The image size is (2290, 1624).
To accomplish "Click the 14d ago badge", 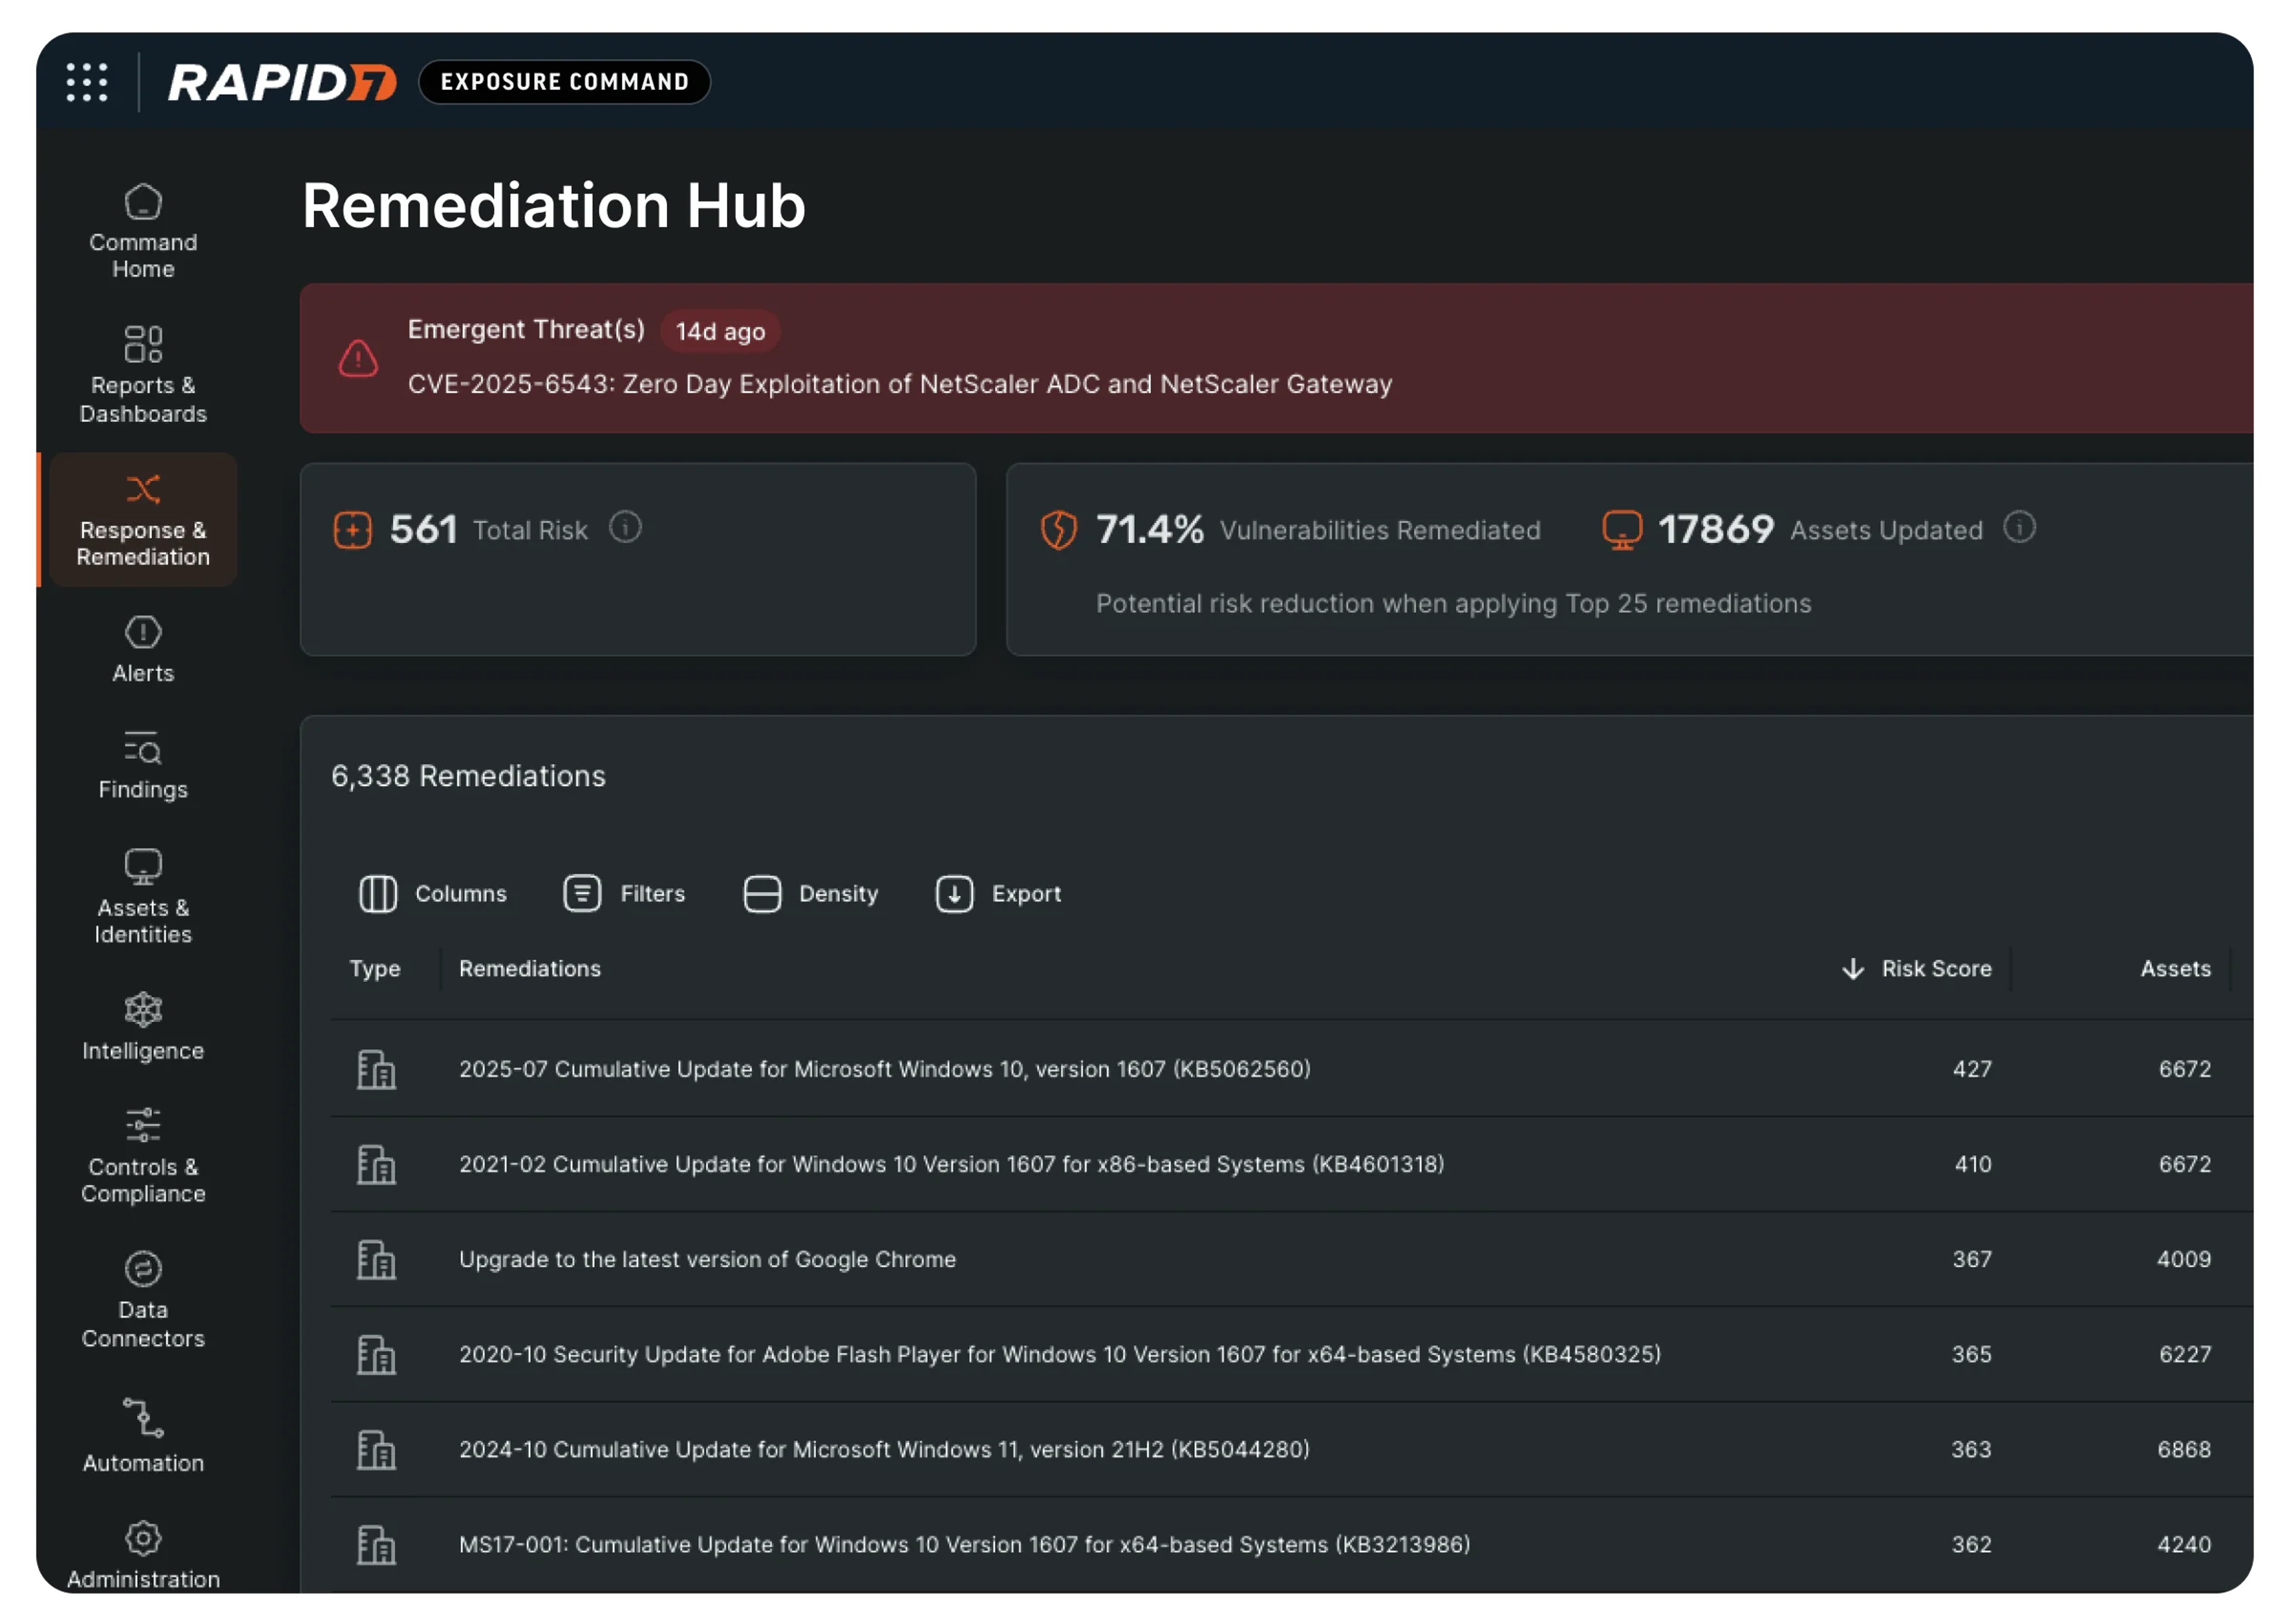I will [720, 331].
